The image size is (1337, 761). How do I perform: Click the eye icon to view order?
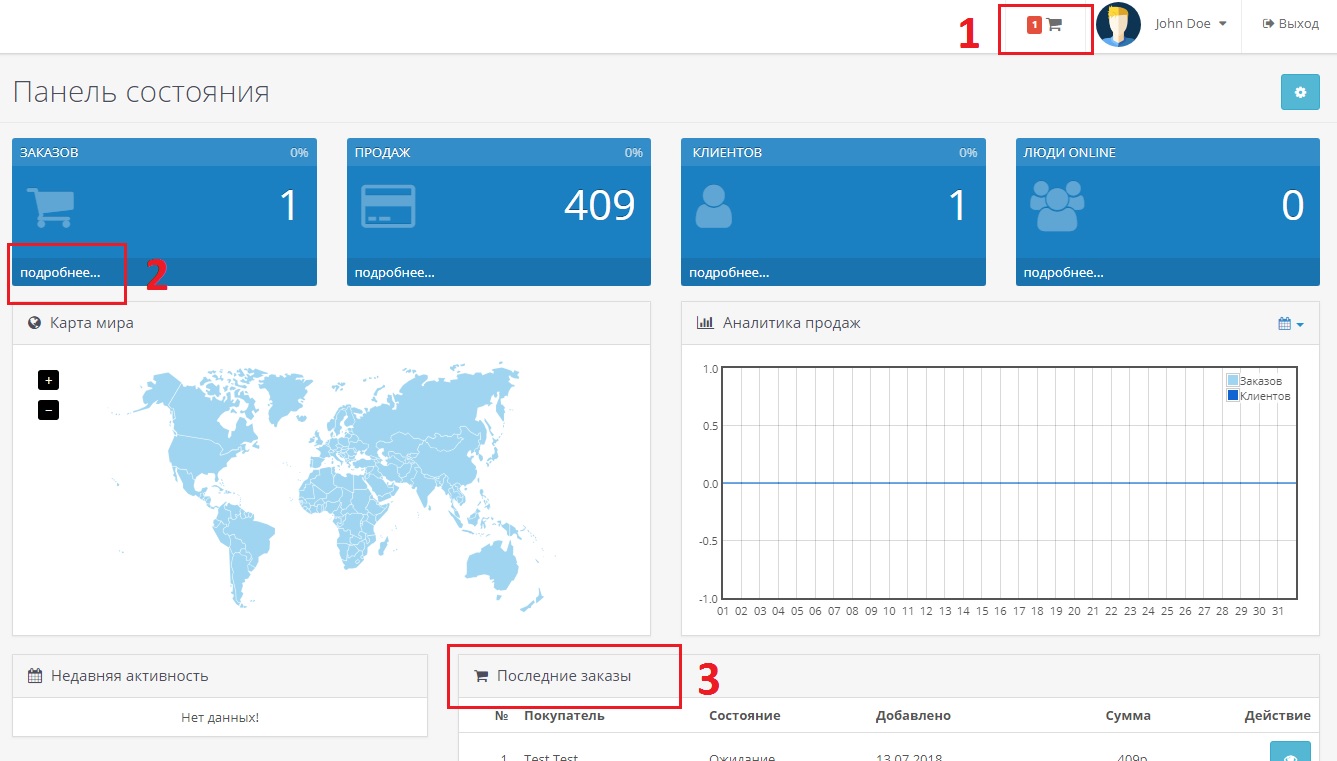click(x=1289, y=753)
